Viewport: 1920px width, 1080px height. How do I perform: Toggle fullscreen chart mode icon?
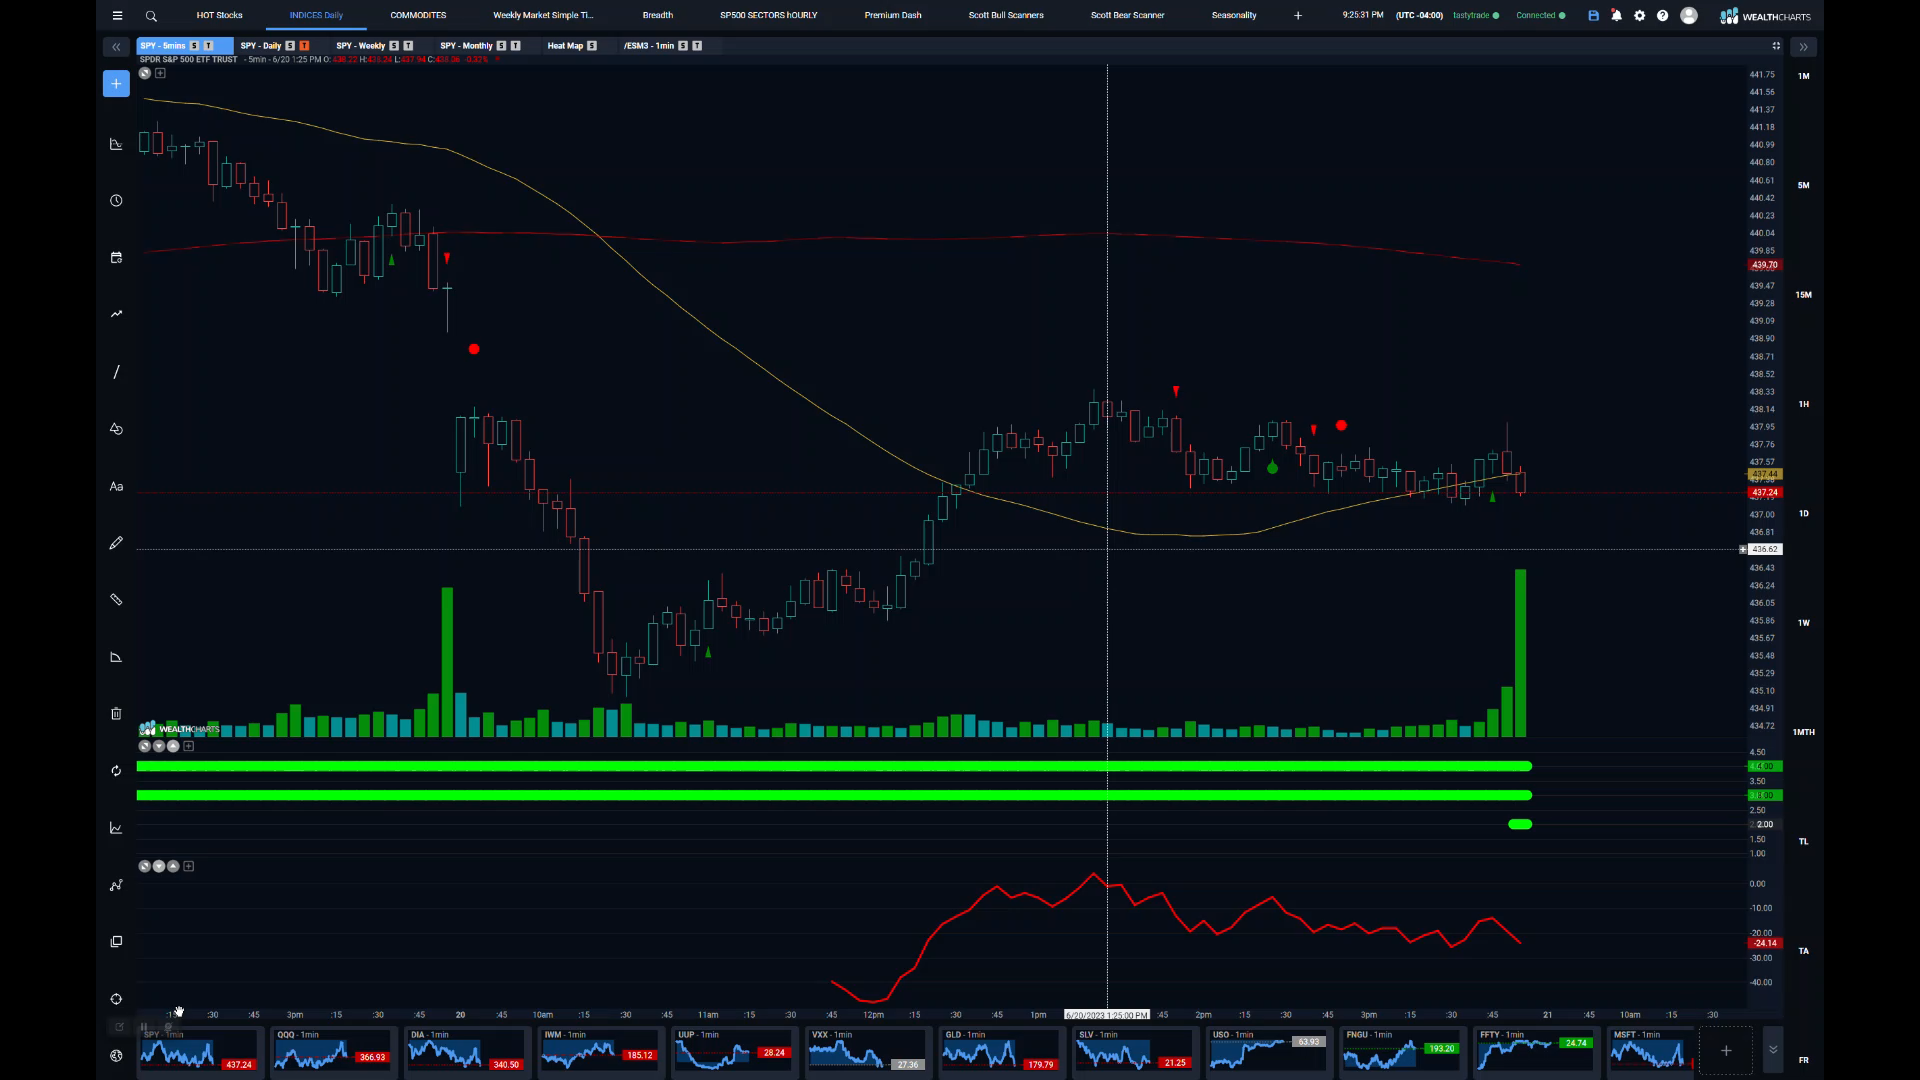1776,46
